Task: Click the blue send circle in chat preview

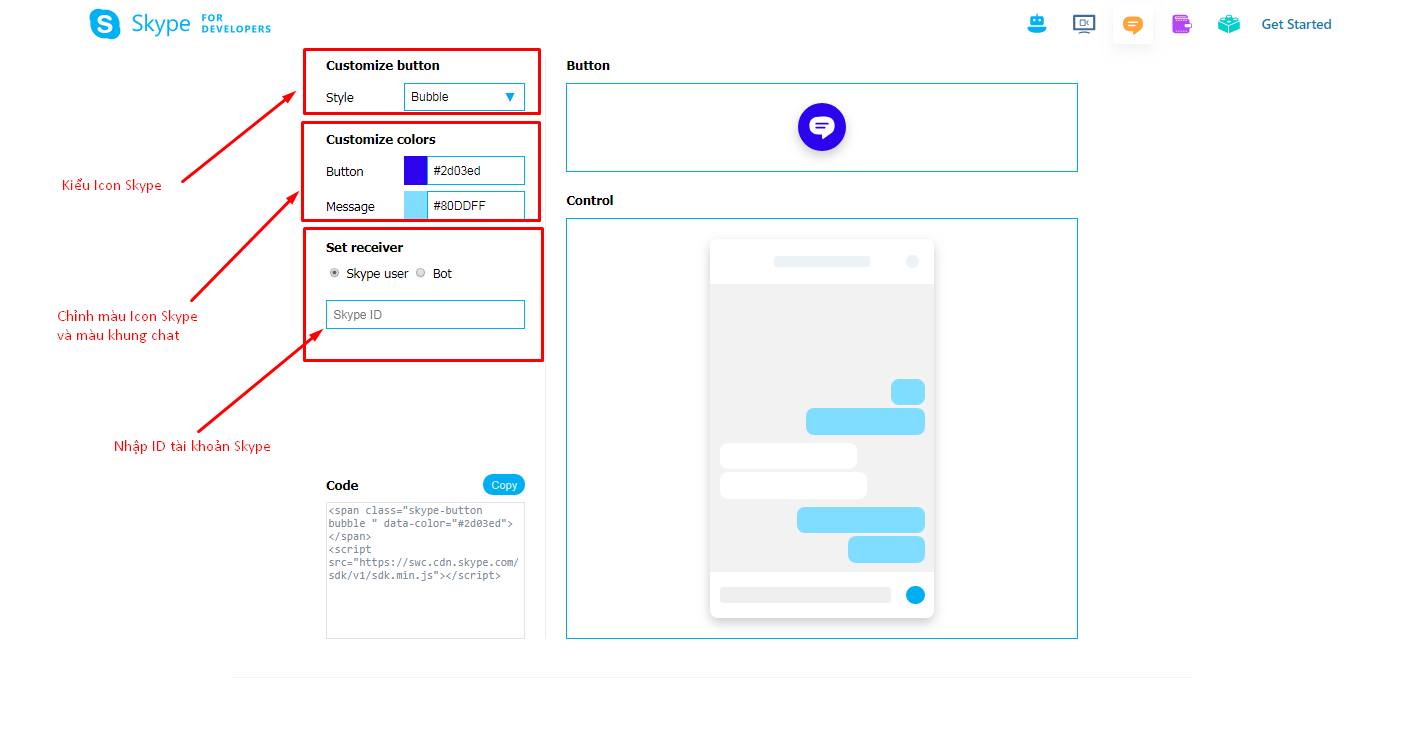Action: click(x=915, y=595)
